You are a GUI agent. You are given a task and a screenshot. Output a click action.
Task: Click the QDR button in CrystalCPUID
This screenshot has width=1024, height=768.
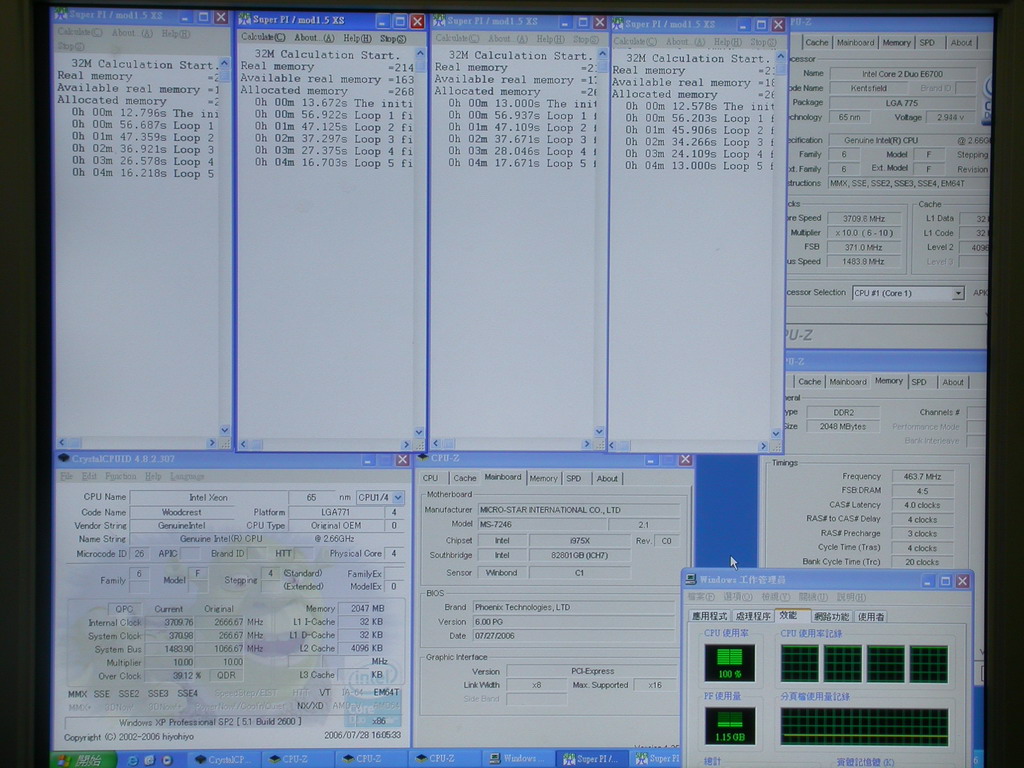click(227, 675)
